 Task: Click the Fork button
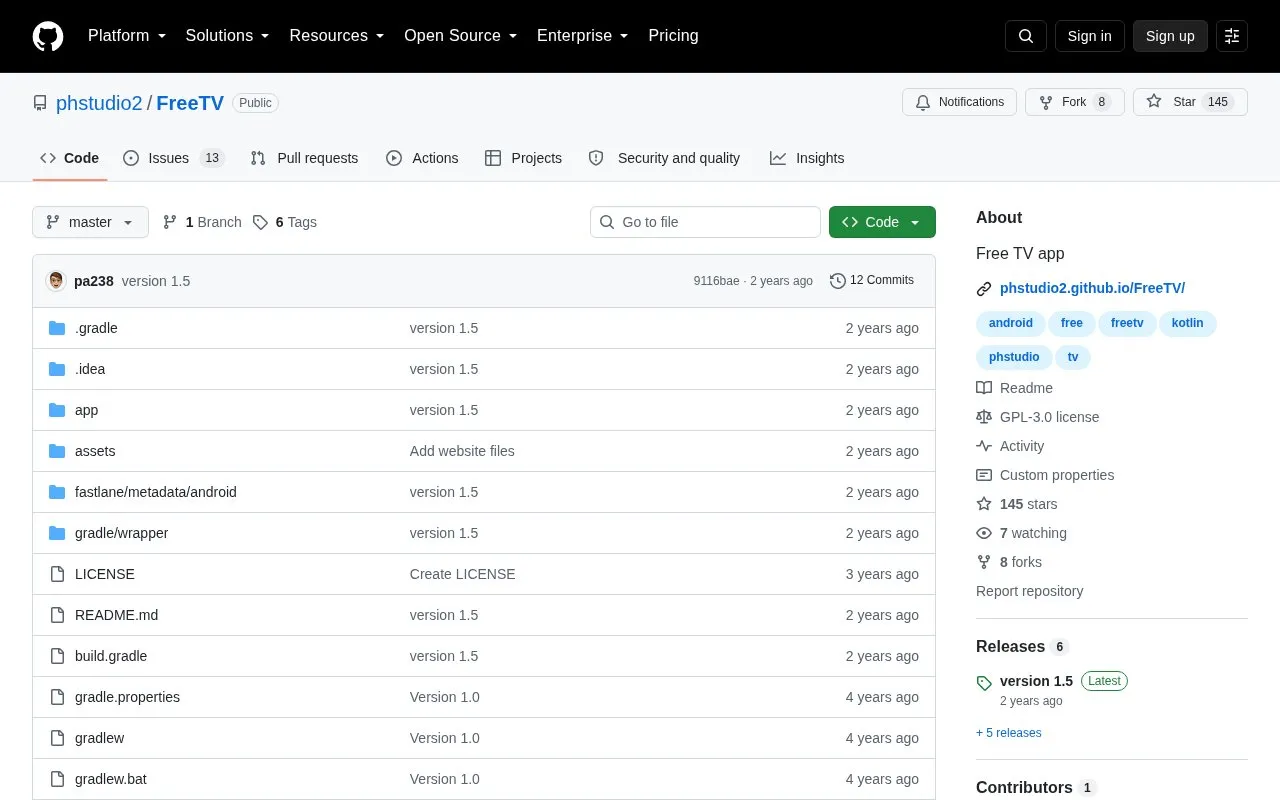click(1075, 102)
